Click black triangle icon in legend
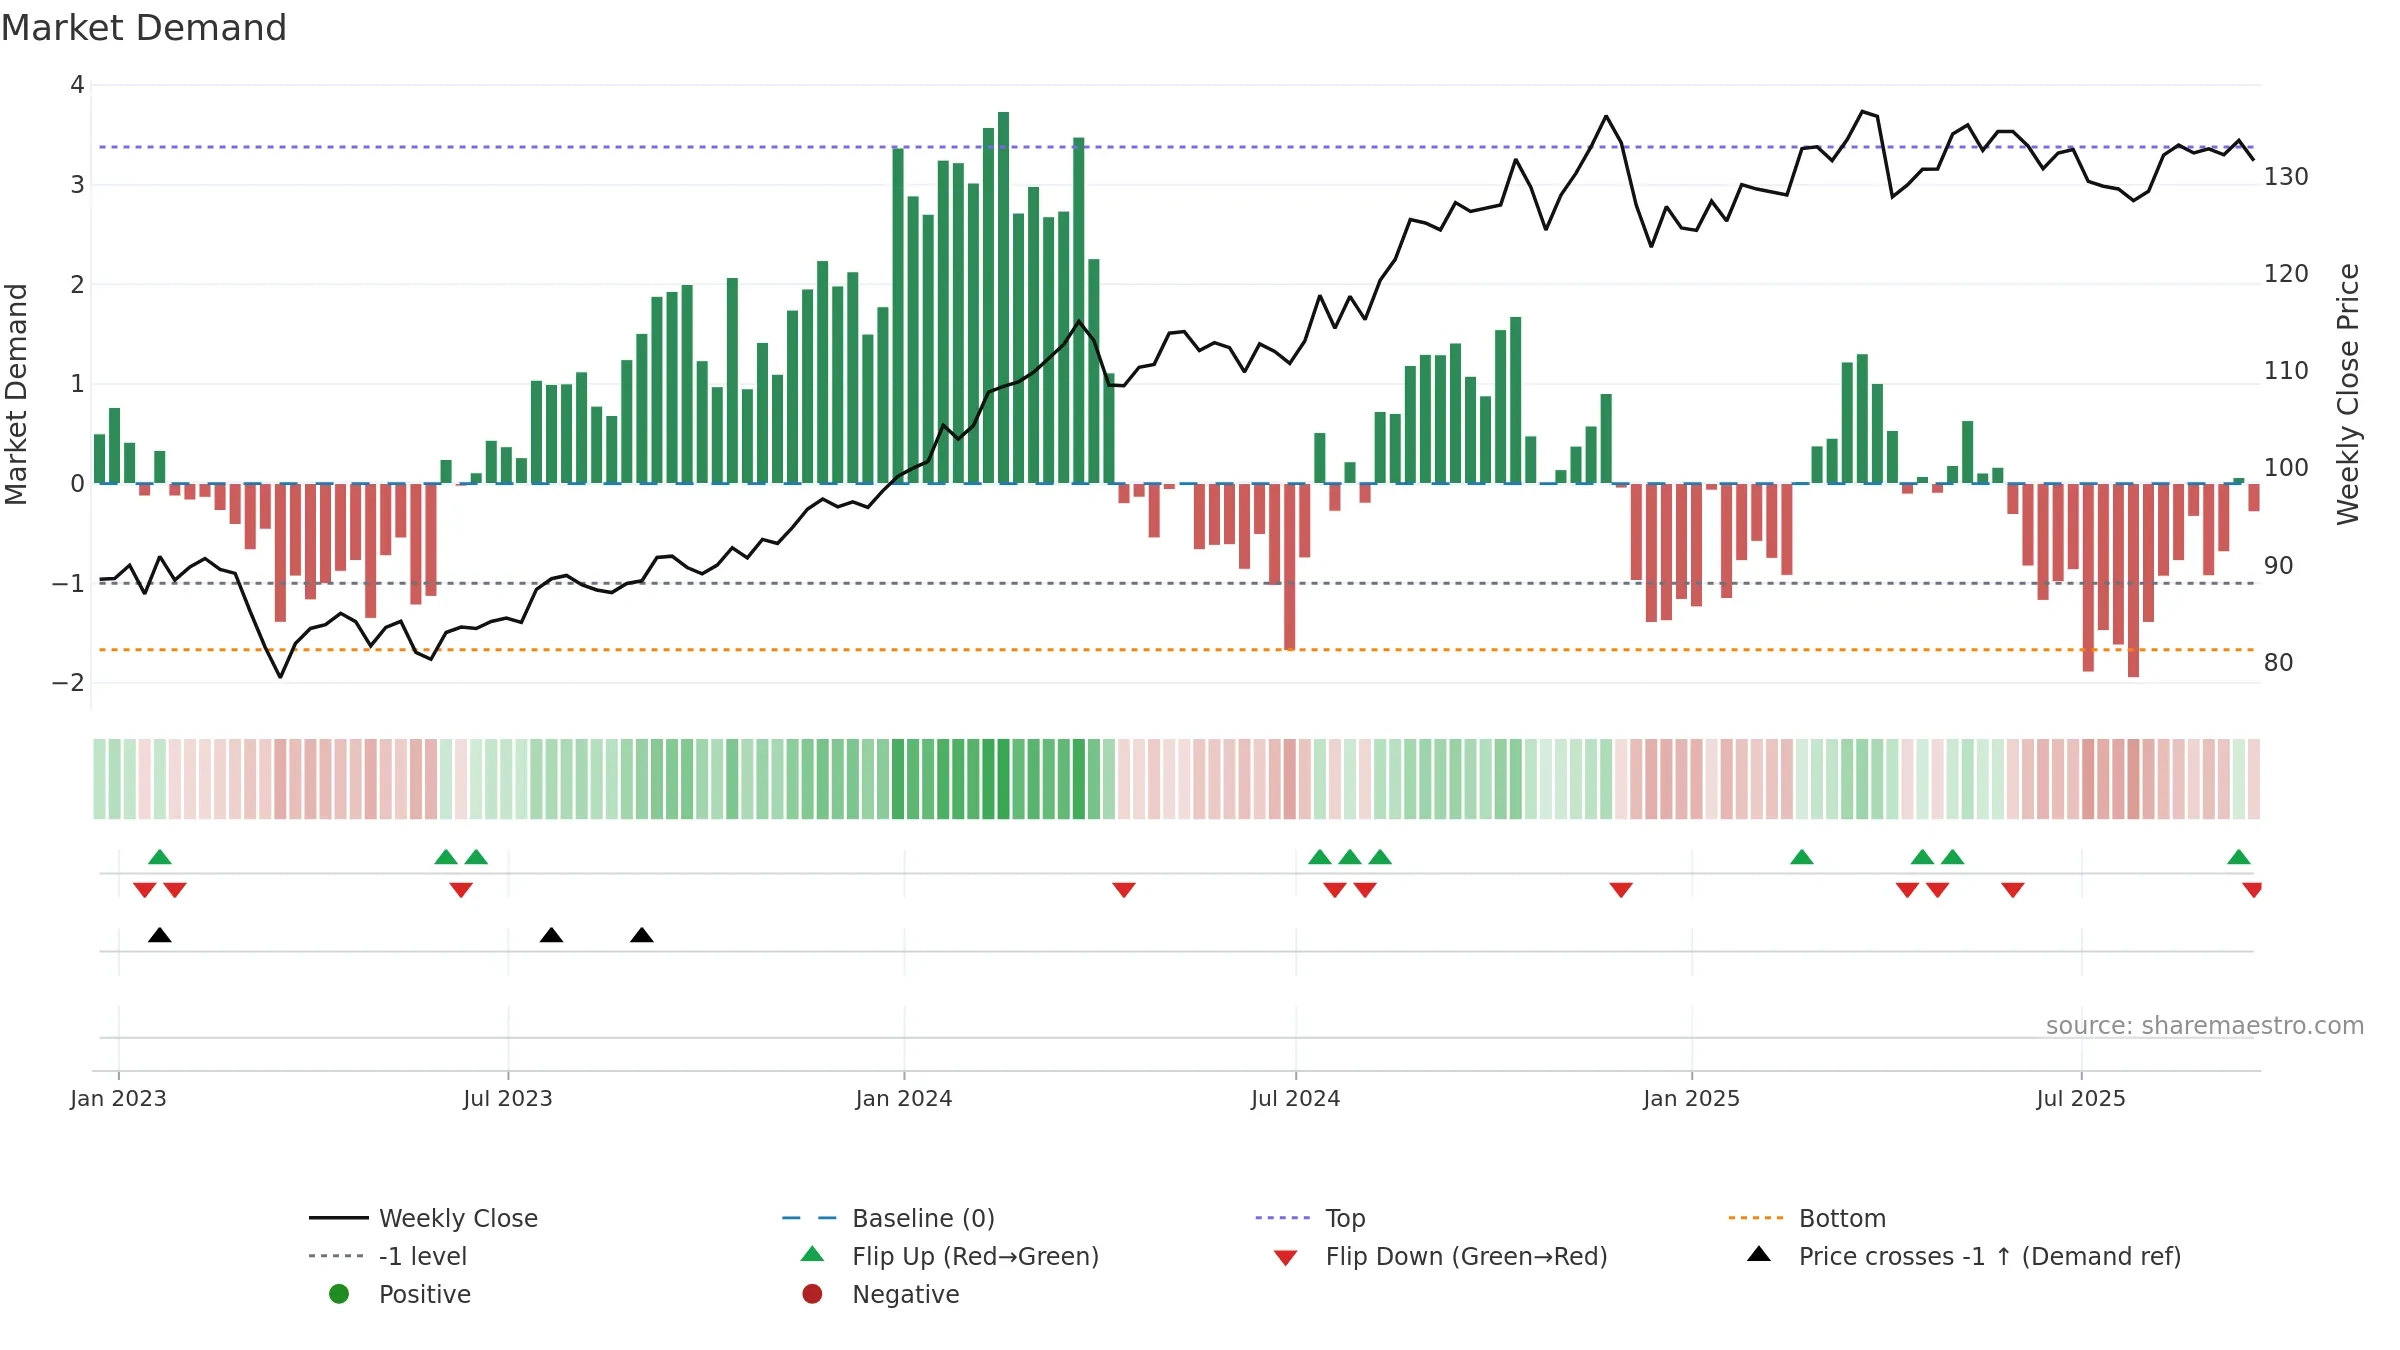 point(1759,1254)
